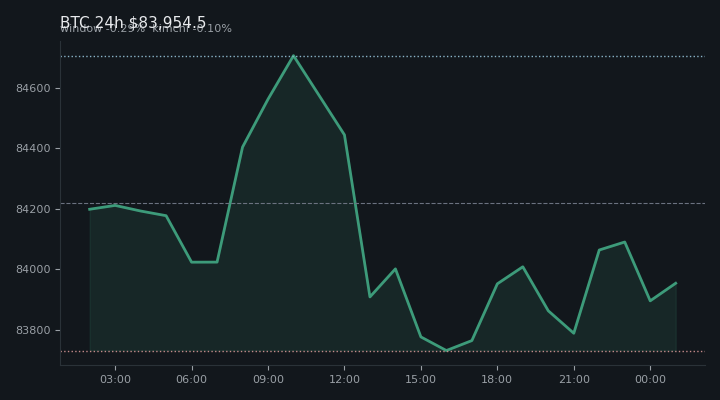The image size is (720, 400).
Task: Click the final data point of price line
Action: click(676, 283)
